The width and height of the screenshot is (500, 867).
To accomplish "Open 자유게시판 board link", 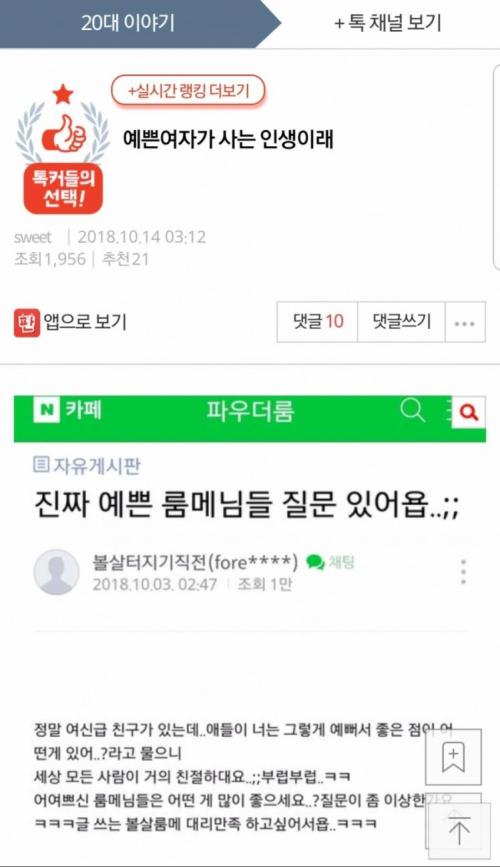I will pos(87,465).
